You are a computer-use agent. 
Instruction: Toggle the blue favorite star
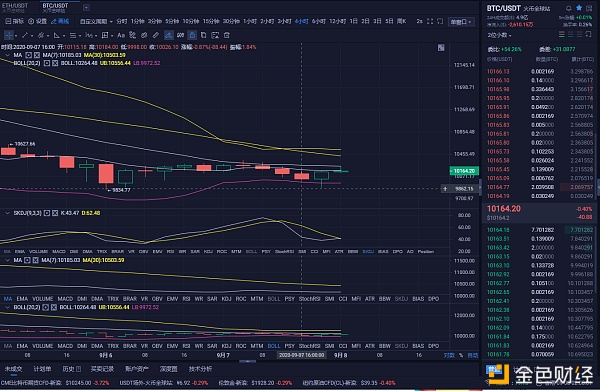coord(579,8)
